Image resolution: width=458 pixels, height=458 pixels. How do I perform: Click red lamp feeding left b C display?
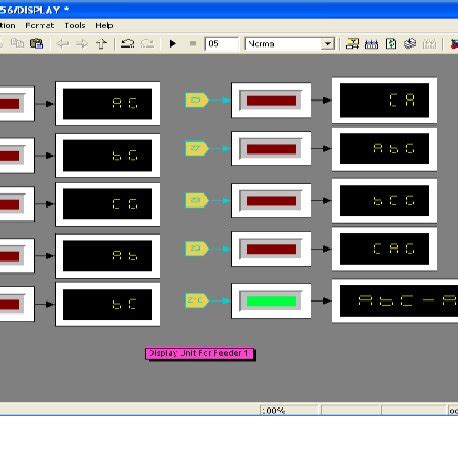(x=17, y=304)
